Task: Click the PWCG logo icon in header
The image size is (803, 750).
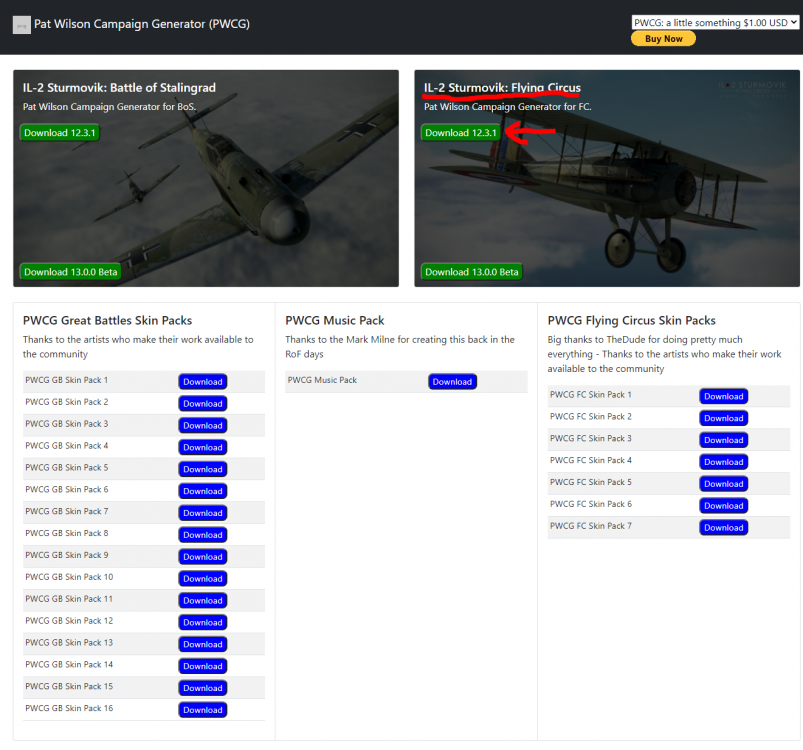Action: pos(21,25)
